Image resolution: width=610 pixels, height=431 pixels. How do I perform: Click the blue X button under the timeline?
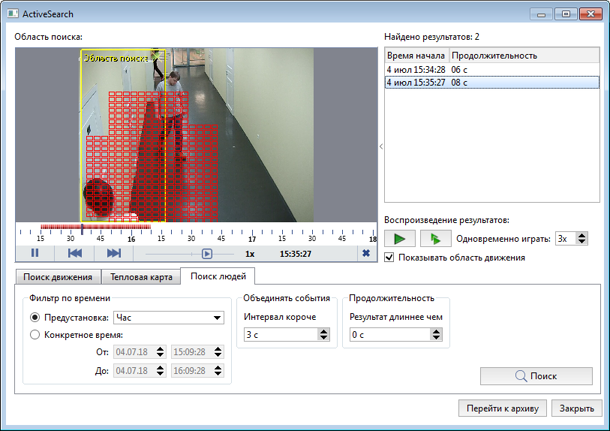point(366,254)
